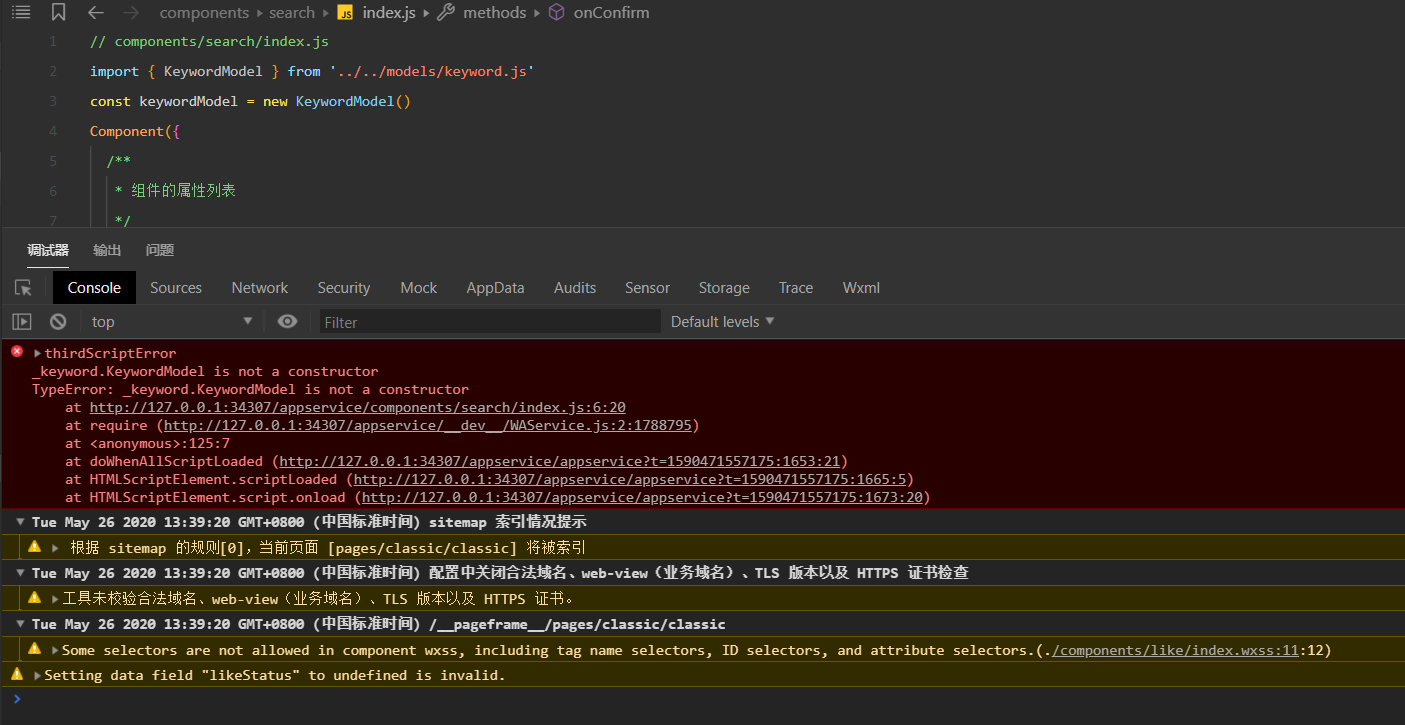
Task: Collapse the 配置中关闭合法域名 group
Action: pyautogui.click(x=20, y=573)
